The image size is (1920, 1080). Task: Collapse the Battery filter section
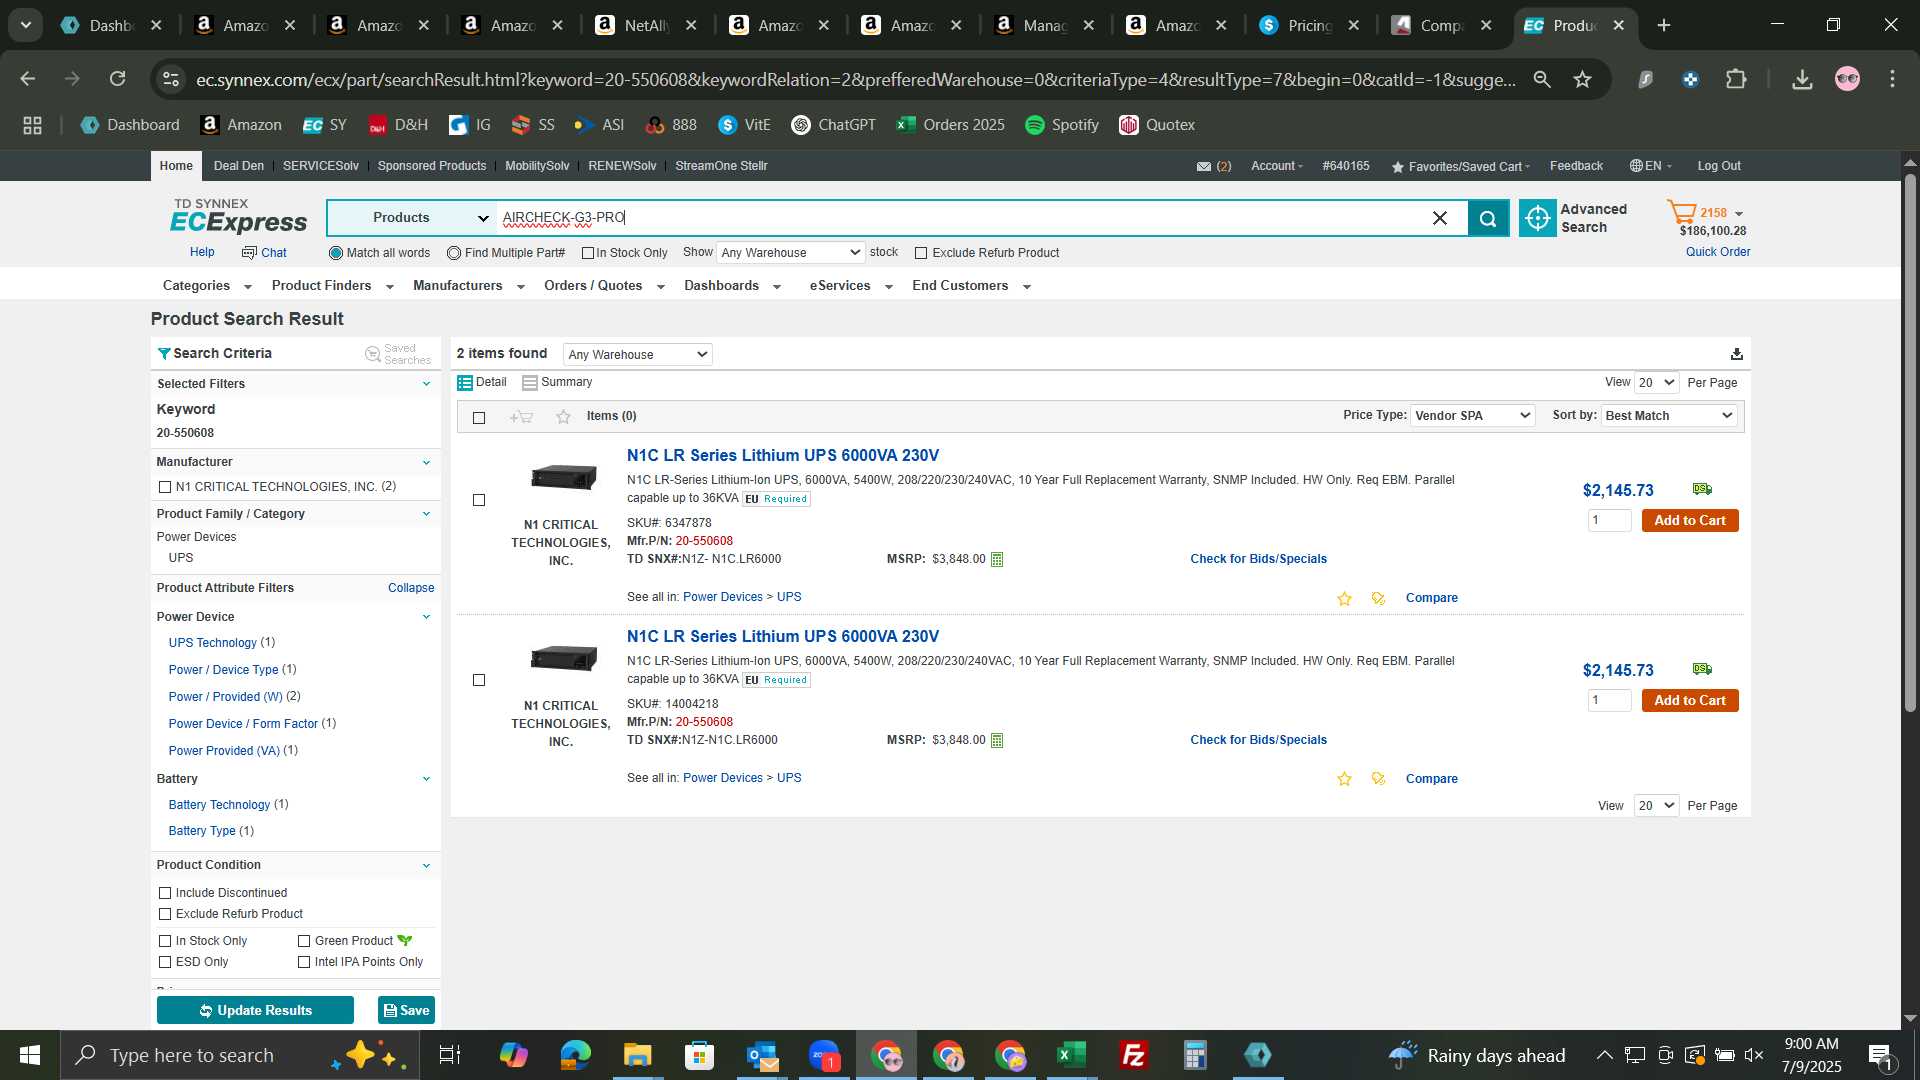click(x=426, y=779)
